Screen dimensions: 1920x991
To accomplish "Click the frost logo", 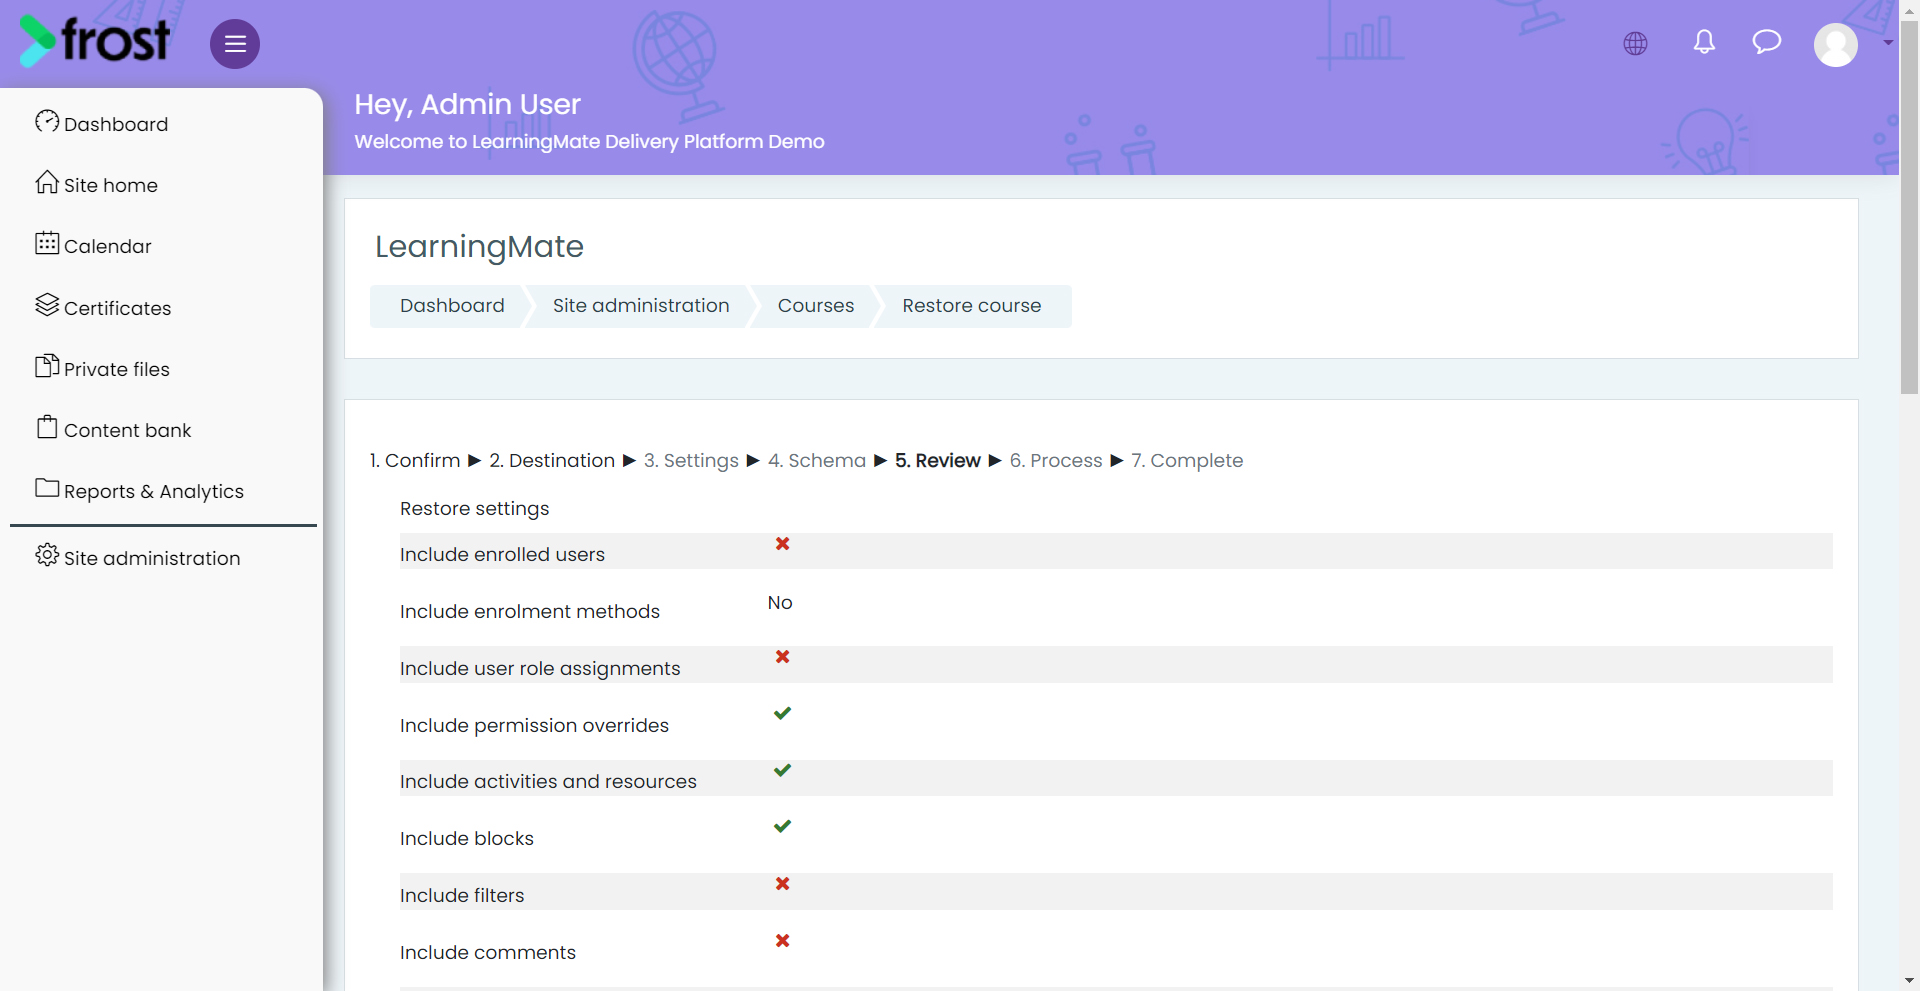I will 94,41.
